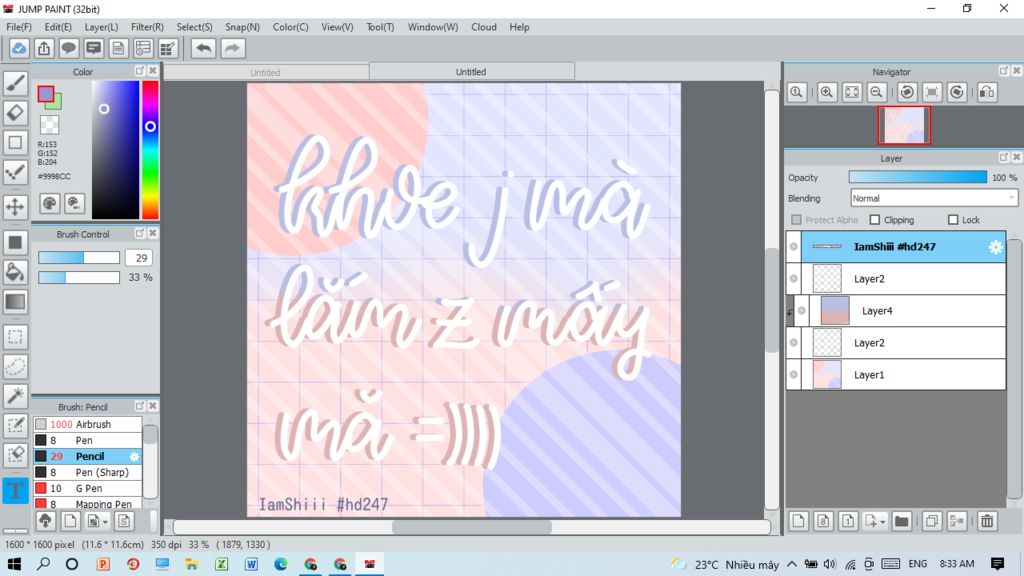
Task: Select the Gradient tool
Action: pyautogui.click(x=15, y=302)
